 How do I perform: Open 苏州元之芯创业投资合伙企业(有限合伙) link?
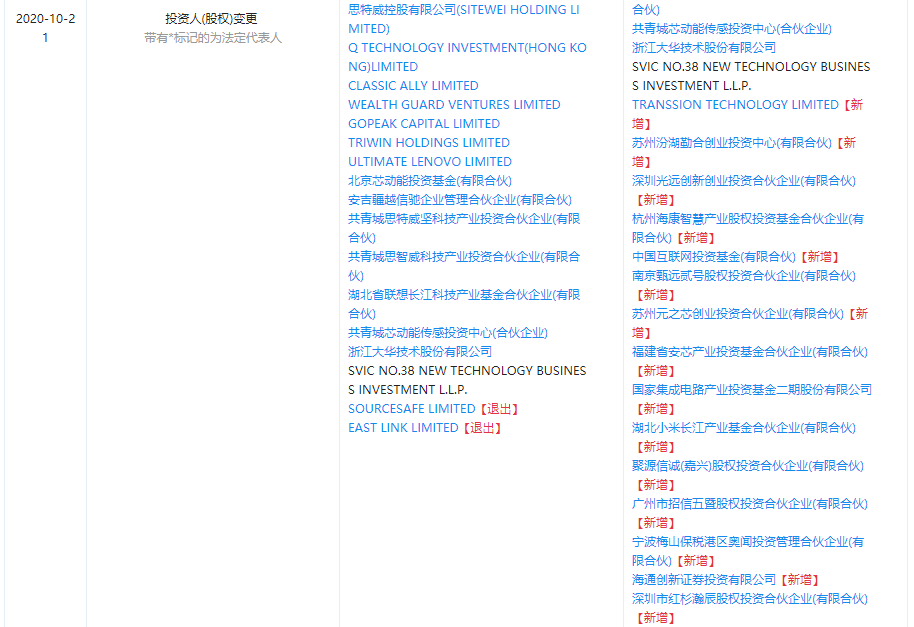[737, 314]
